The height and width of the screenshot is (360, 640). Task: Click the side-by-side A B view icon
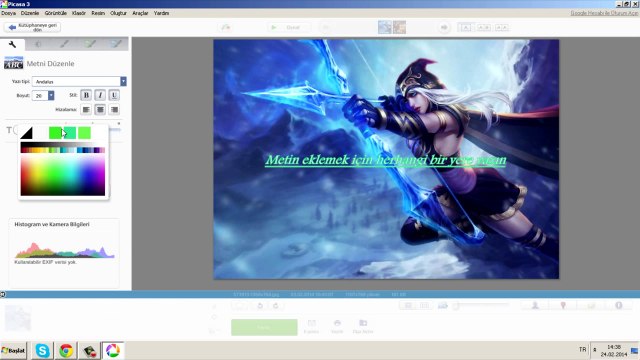pyautogui.click(x=484, y=27)
